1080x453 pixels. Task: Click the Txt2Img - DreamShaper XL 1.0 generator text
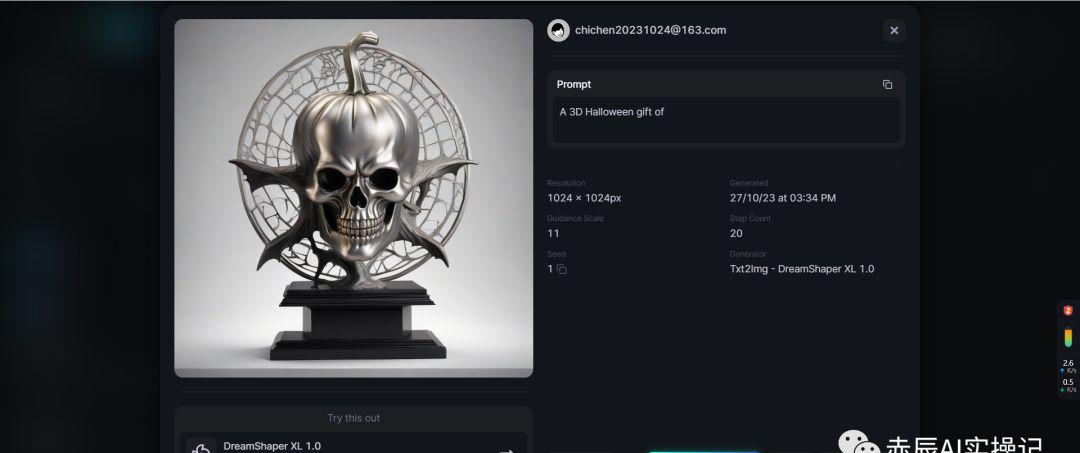pos(802,268)
